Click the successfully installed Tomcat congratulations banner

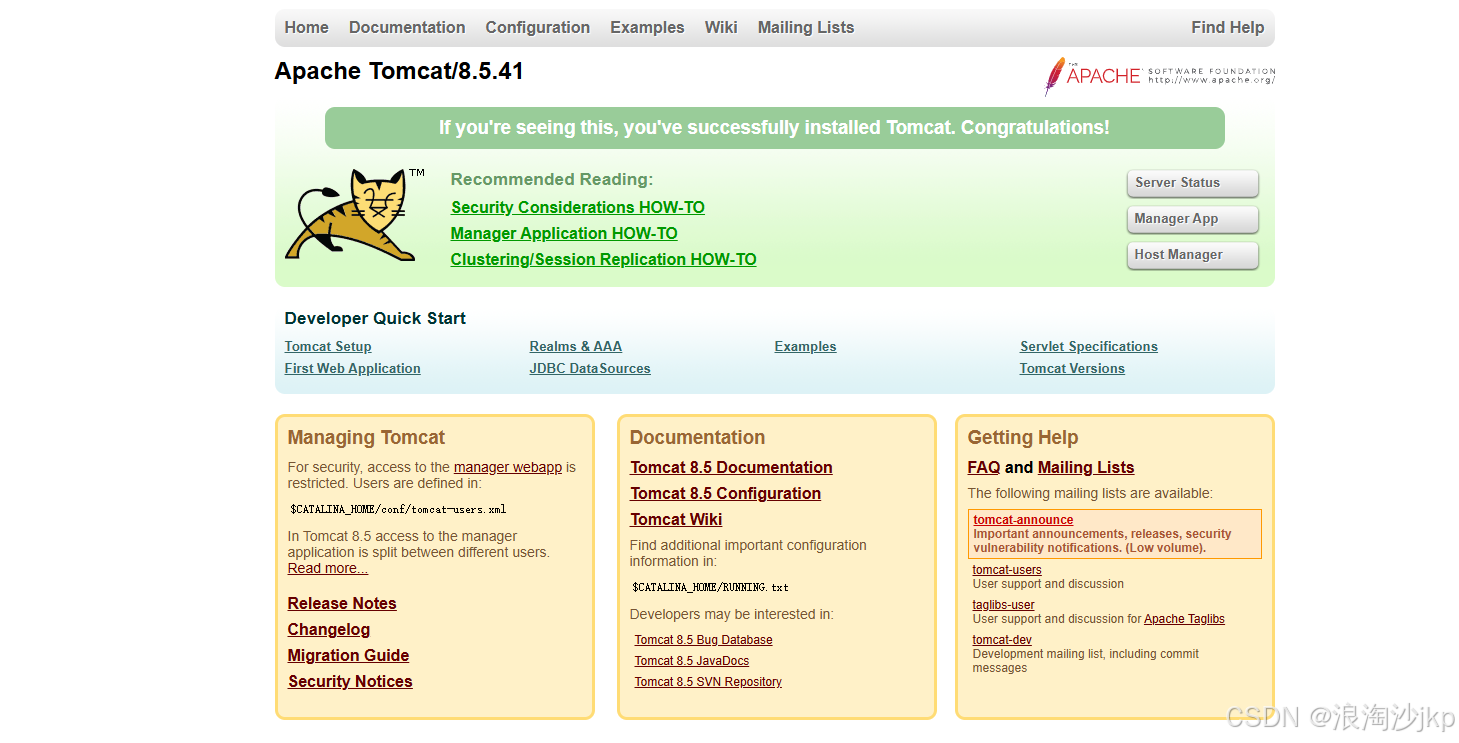(774, 128)
